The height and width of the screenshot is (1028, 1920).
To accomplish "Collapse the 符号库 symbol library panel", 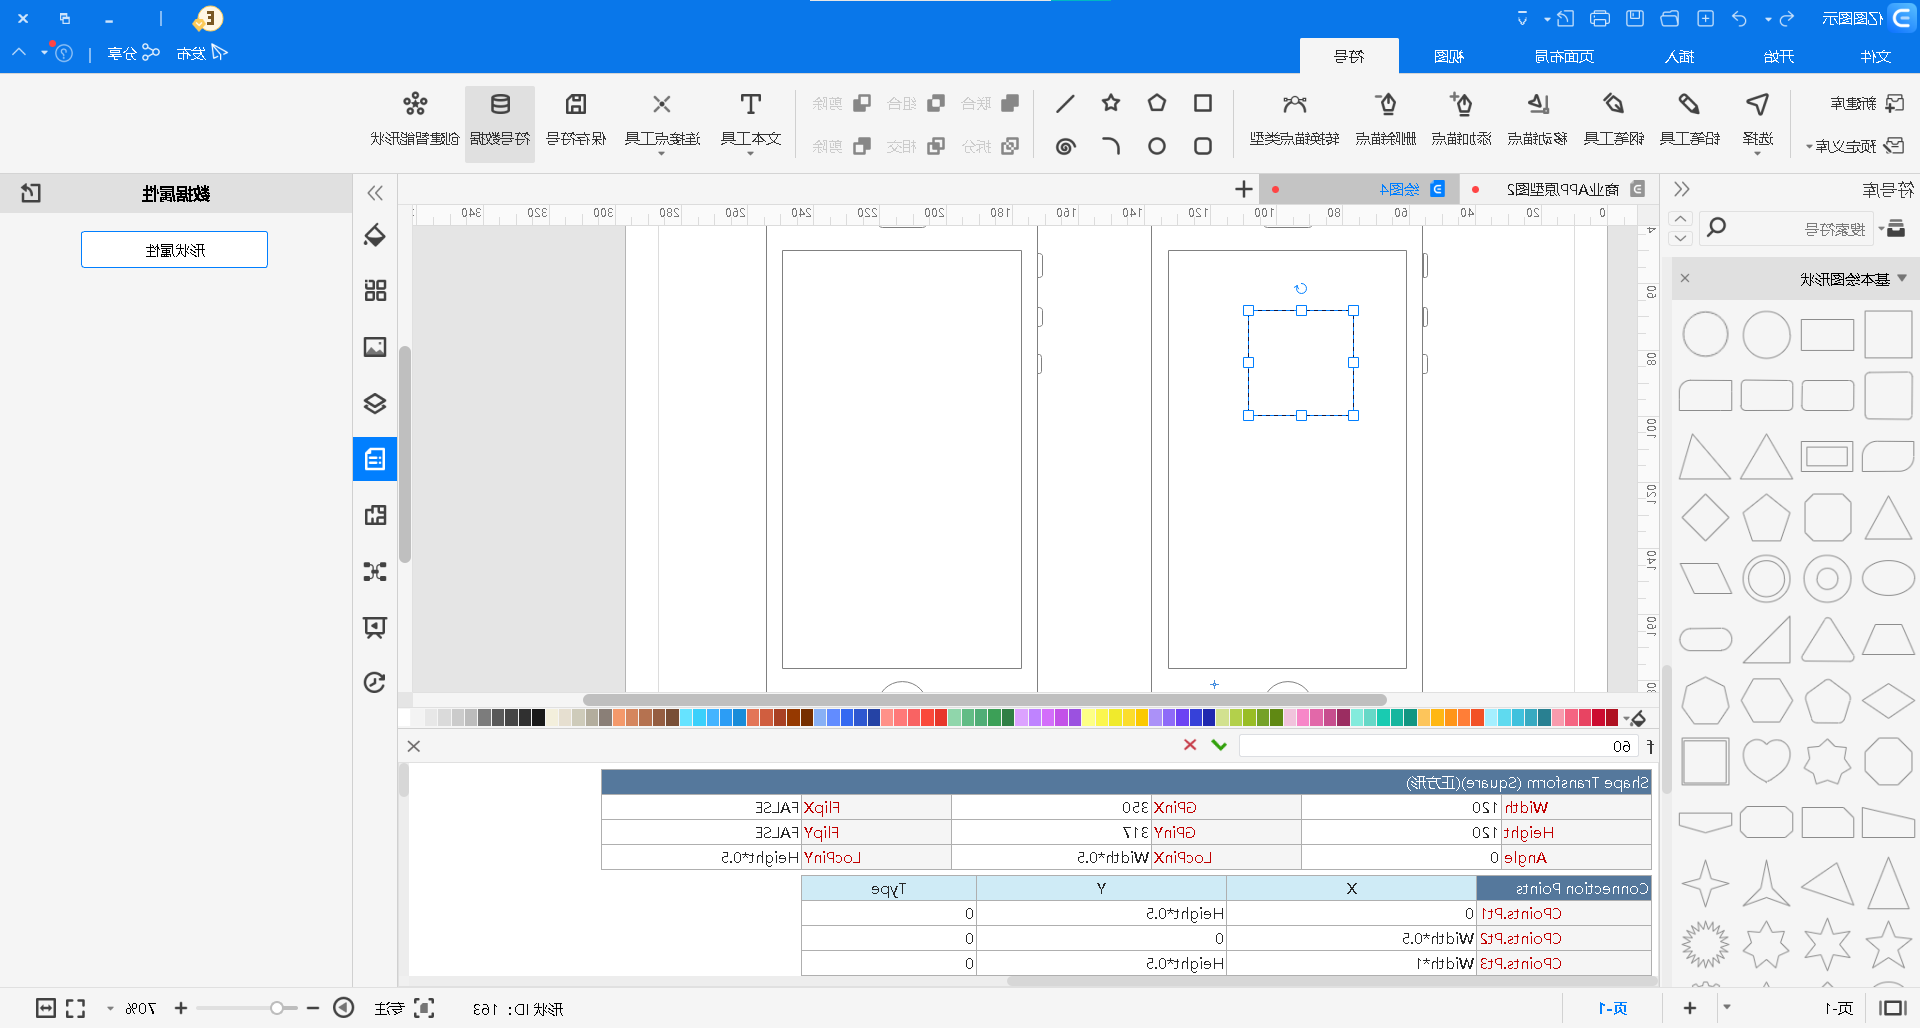I will 1682,189.
